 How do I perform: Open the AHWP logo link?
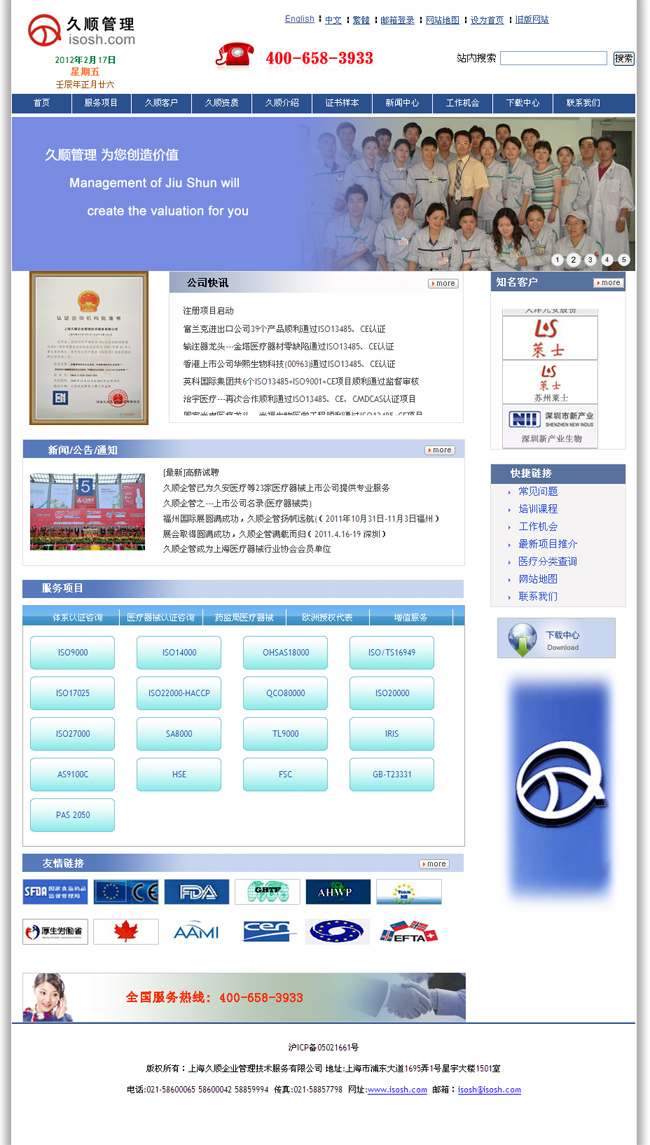point(338,892)
